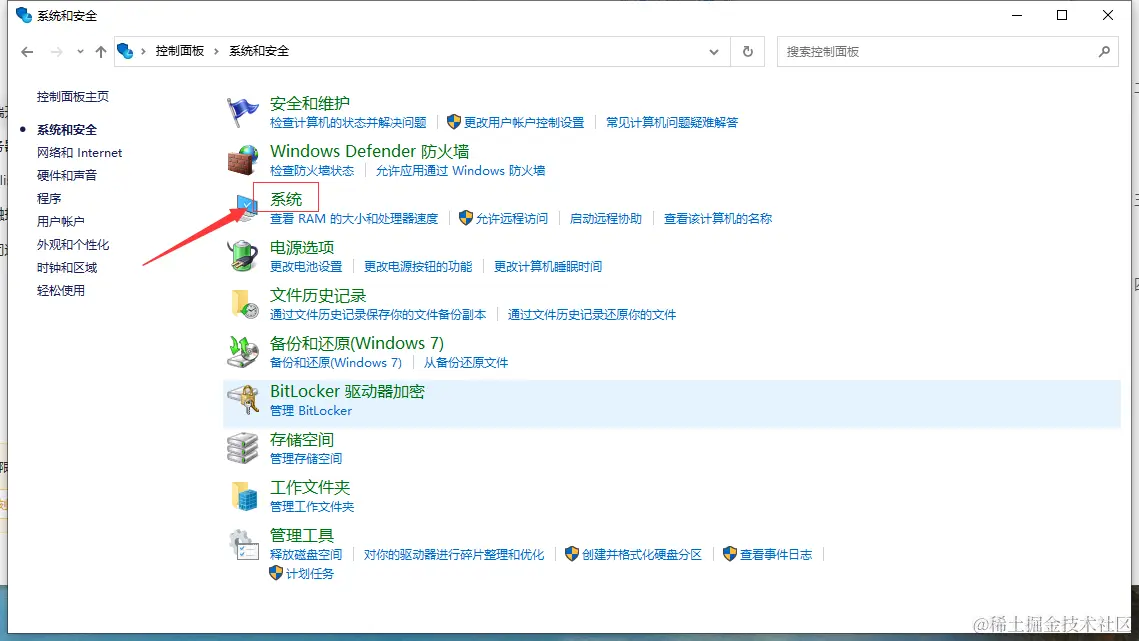Click 检查计算机的状态并解决问题 link
This screenshot has width=1139, height=641.
click(348, 123)
